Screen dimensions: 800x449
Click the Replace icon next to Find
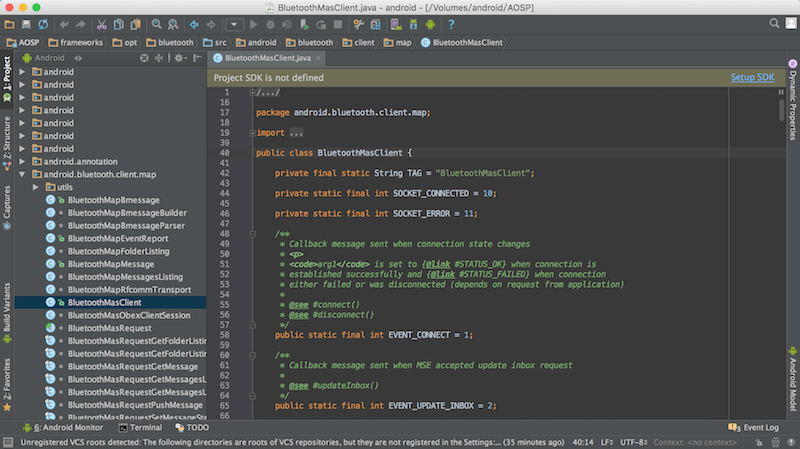173,24
